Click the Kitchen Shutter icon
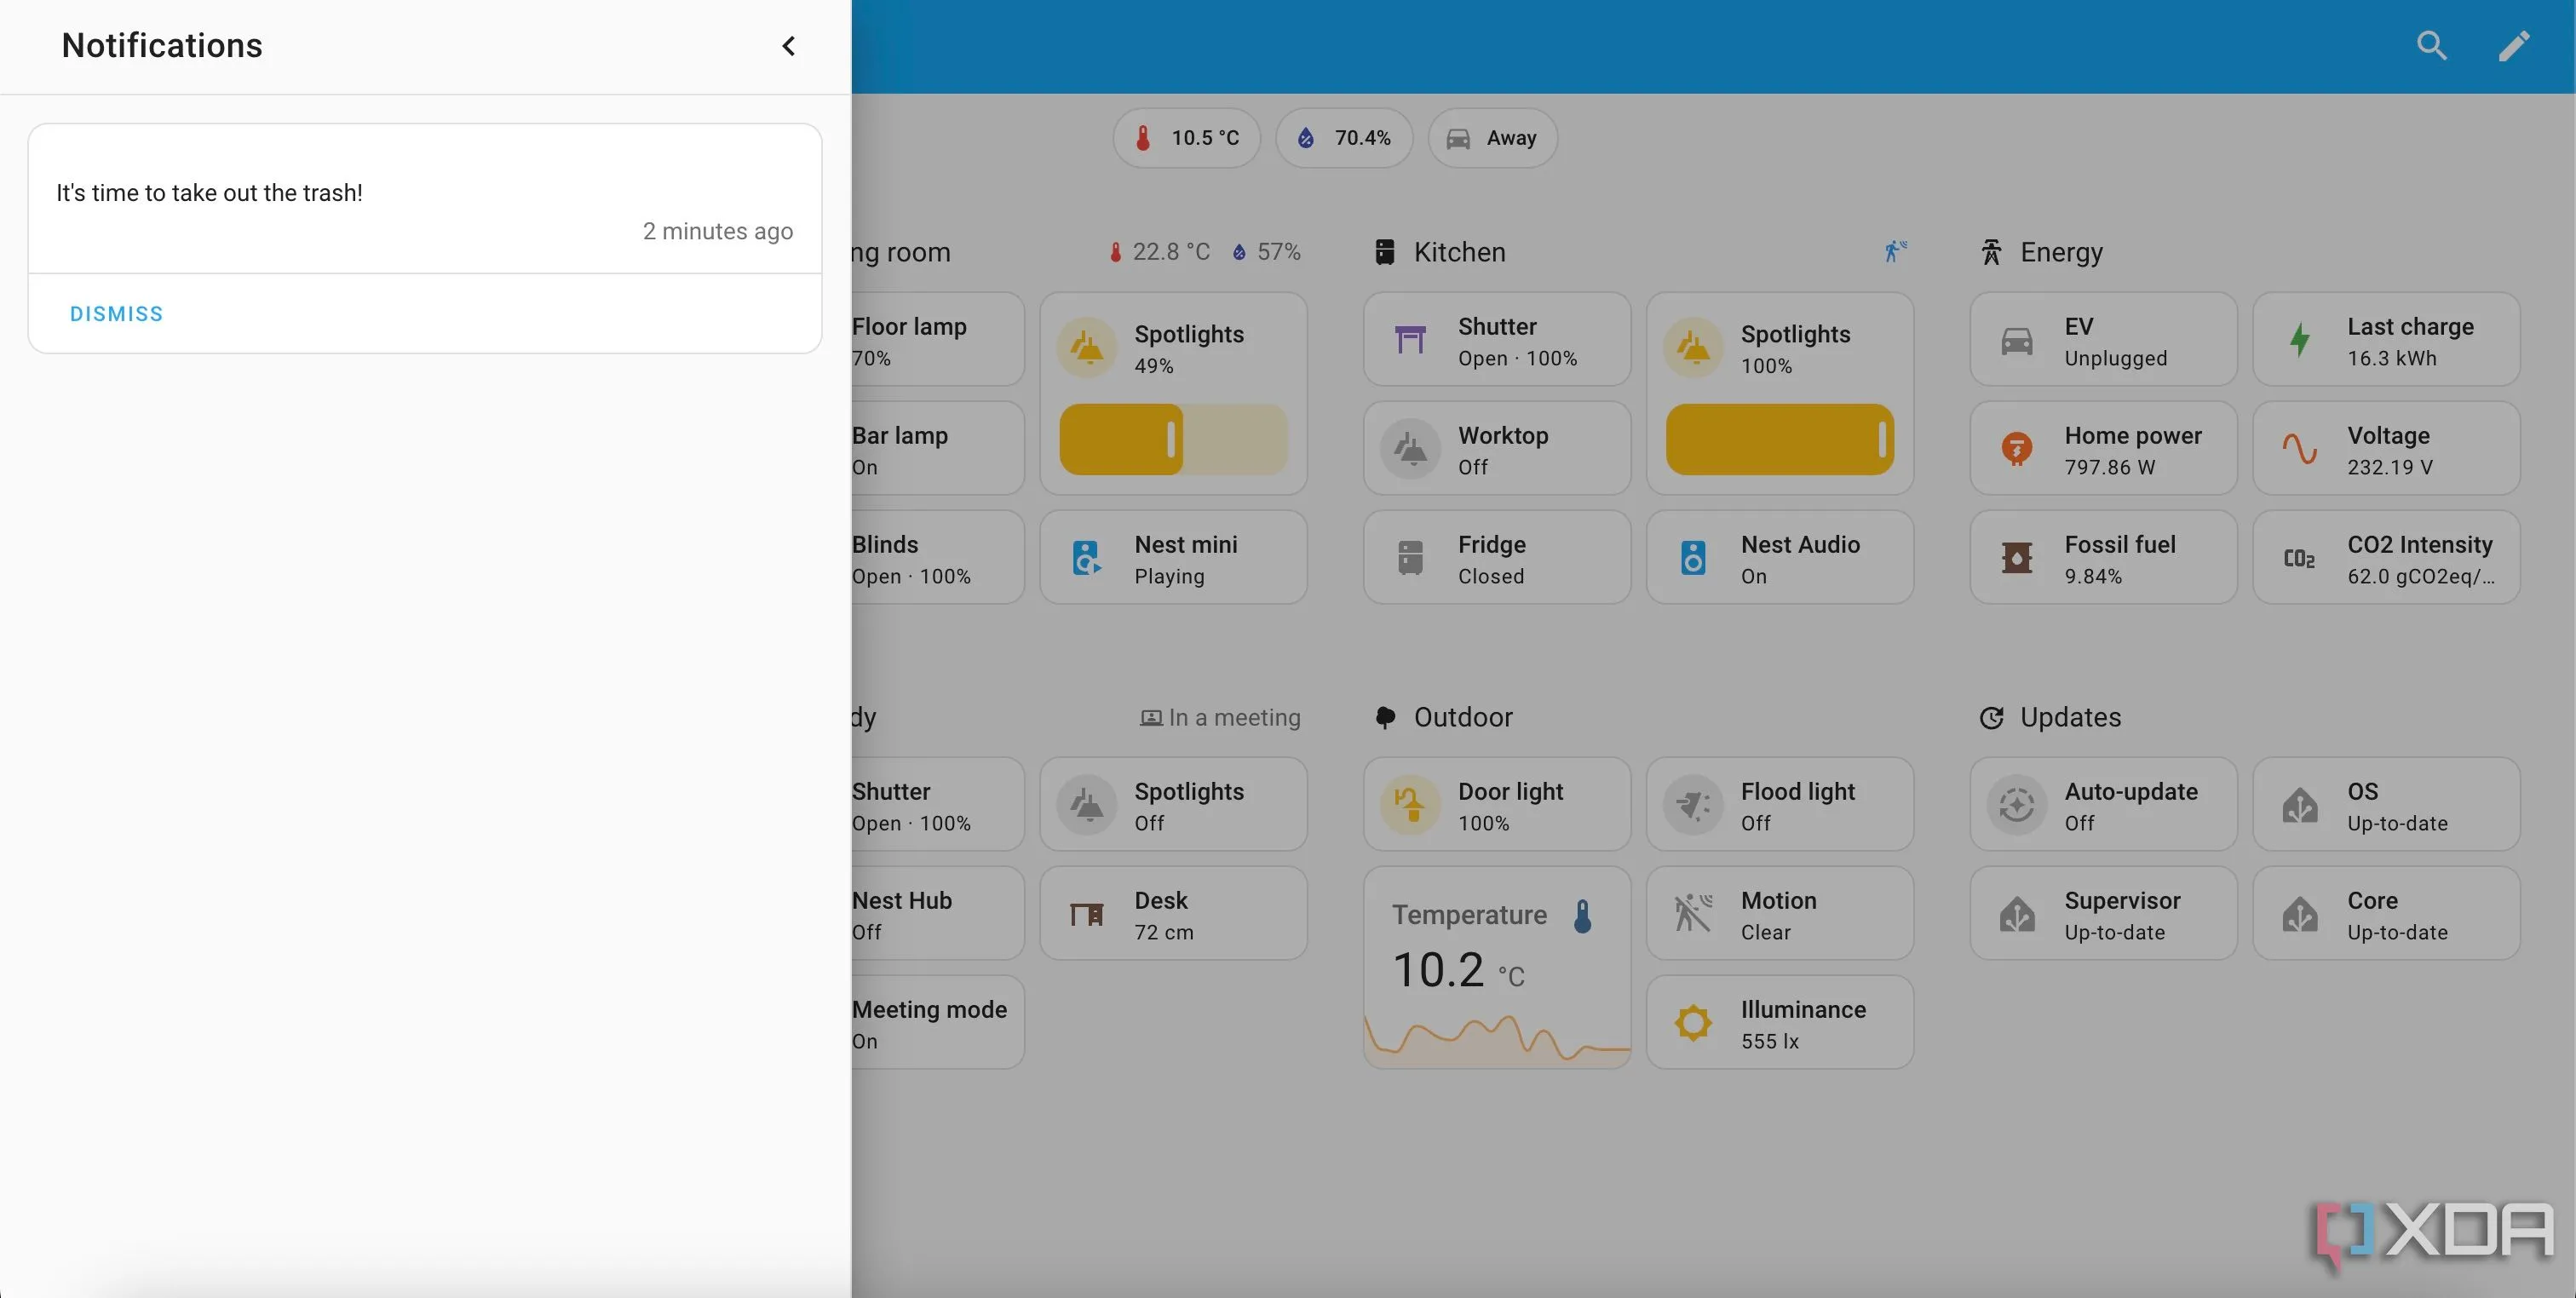This screenshot has height=1298, width=2576. [x=1410, y=340]
